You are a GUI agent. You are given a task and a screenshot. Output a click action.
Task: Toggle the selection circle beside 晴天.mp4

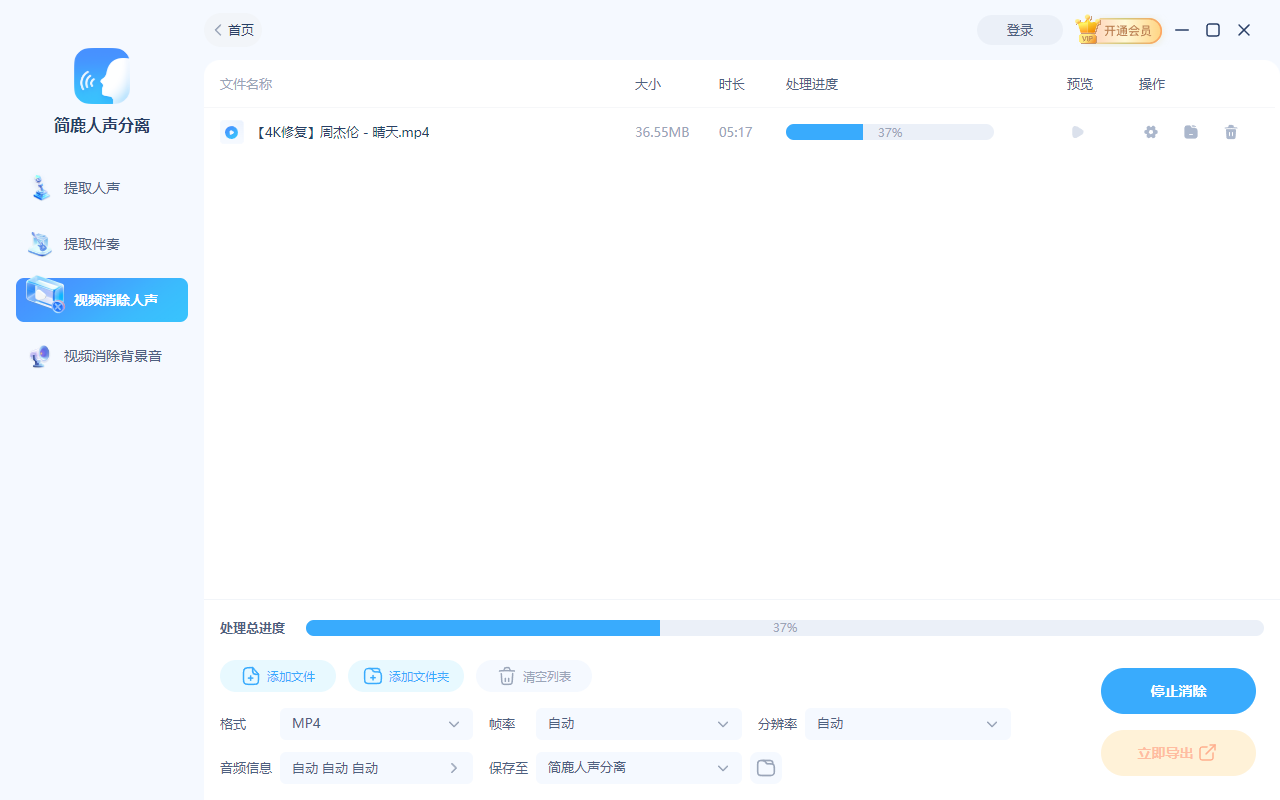click(232, 131)
